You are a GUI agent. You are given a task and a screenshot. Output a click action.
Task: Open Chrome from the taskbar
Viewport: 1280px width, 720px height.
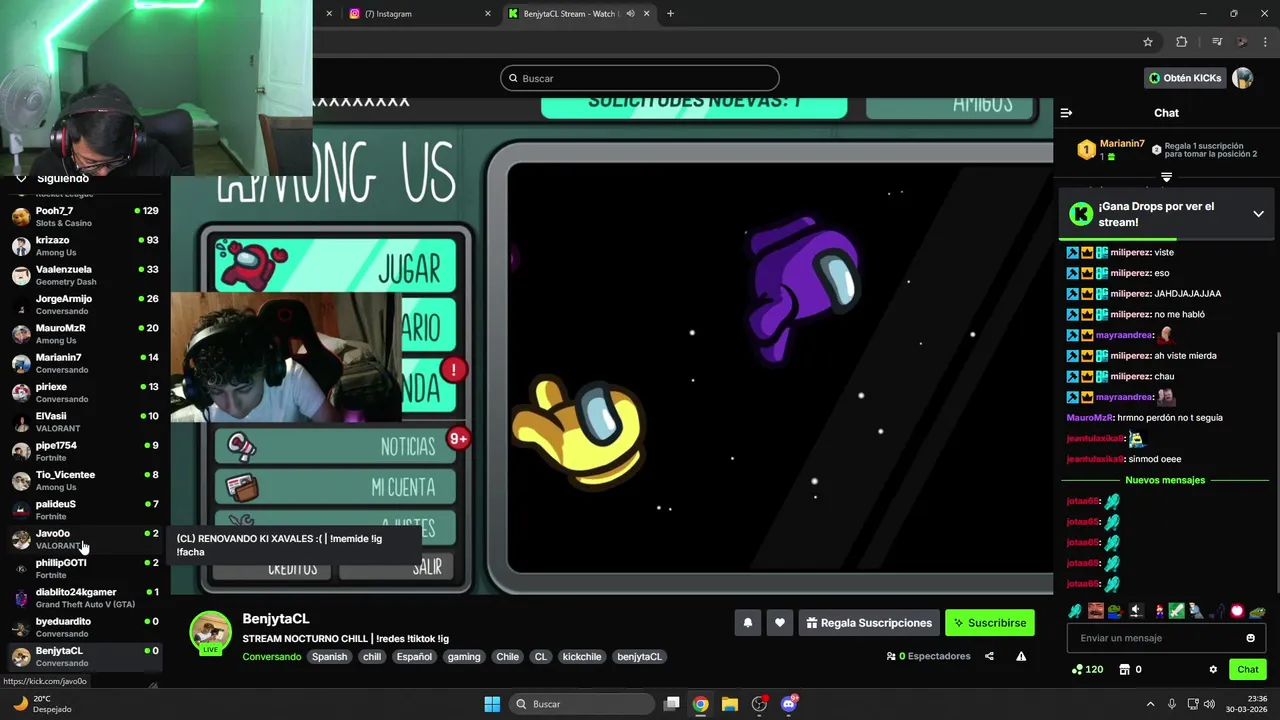tap(701, 704)
